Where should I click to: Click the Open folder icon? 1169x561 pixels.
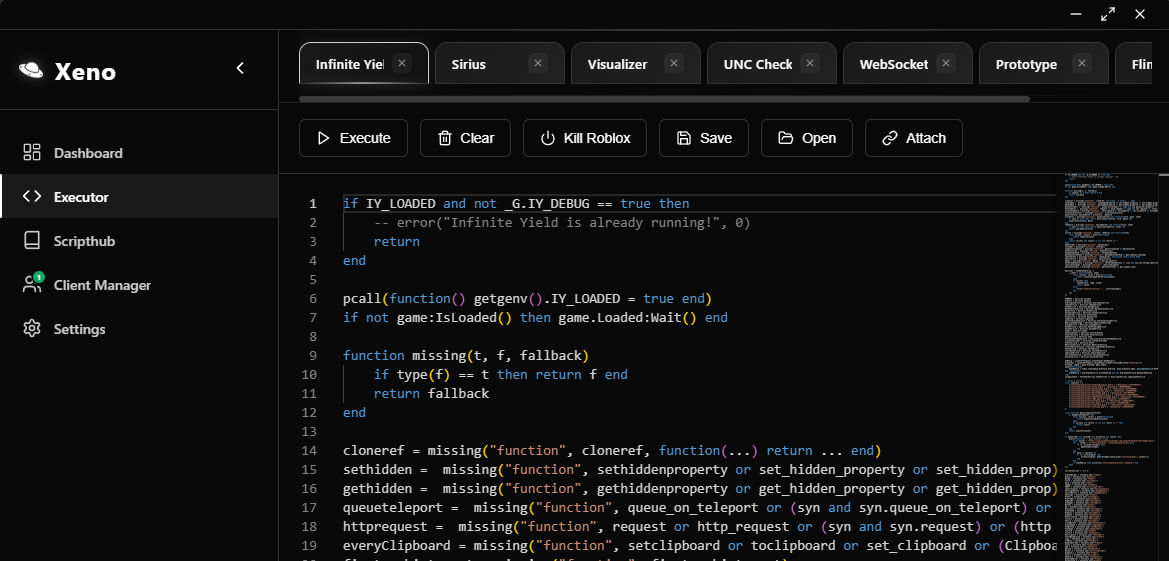(785, 138)
